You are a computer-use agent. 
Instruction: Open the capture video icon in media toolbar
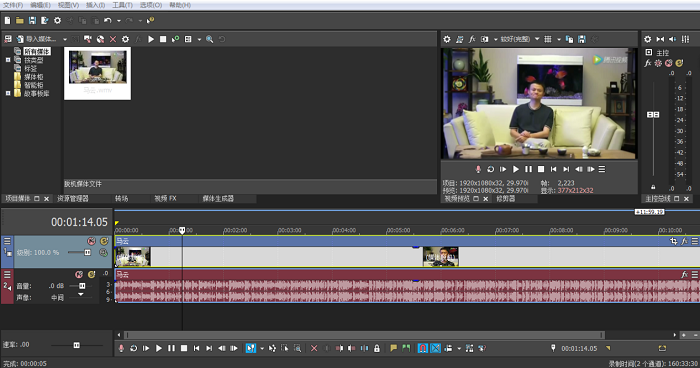[x=88, y=39]
